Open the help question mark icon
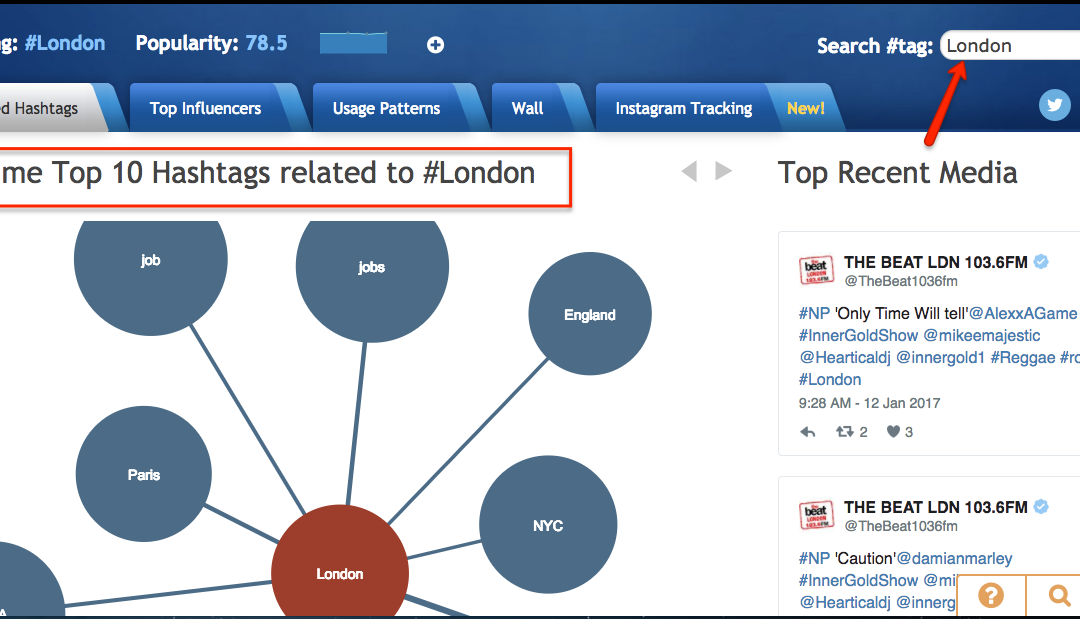The width and height of the screenshot is (1080, 619). (x=991, y=596)
